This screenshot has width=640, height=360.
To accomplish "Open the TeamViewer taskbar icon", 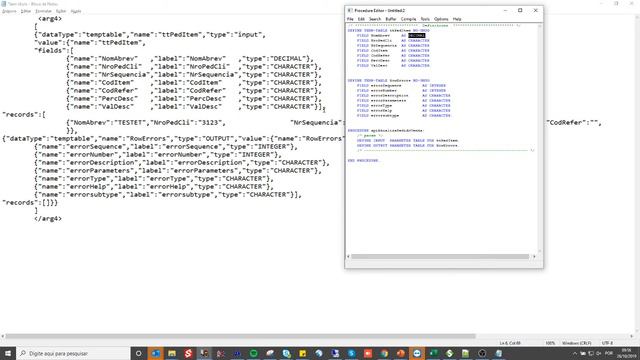I will 417,353.
